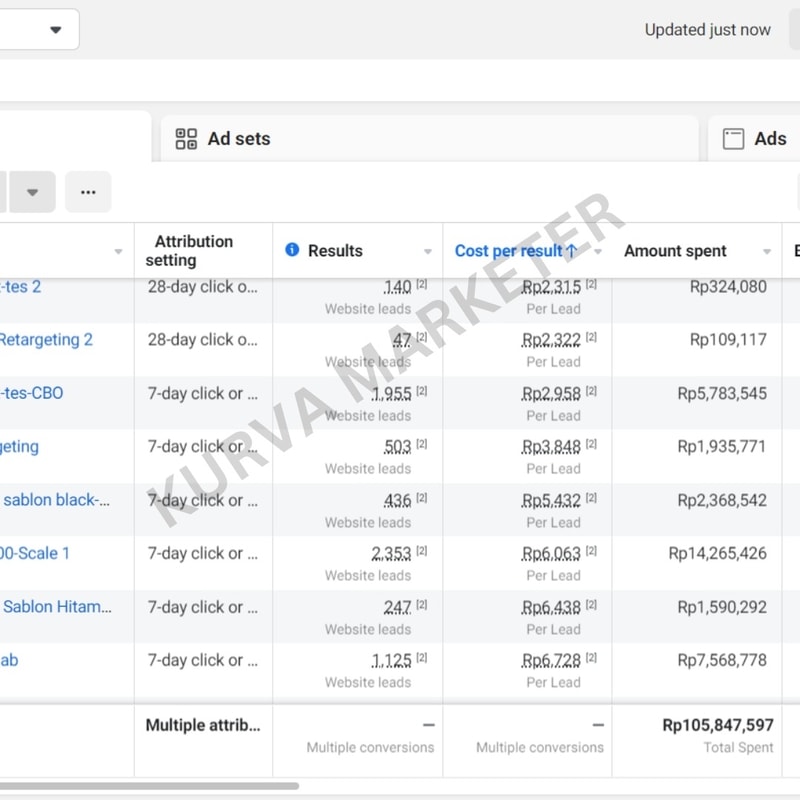The image size is (800, 800).
Task: Click the results value 2,353
Action: 391,553
